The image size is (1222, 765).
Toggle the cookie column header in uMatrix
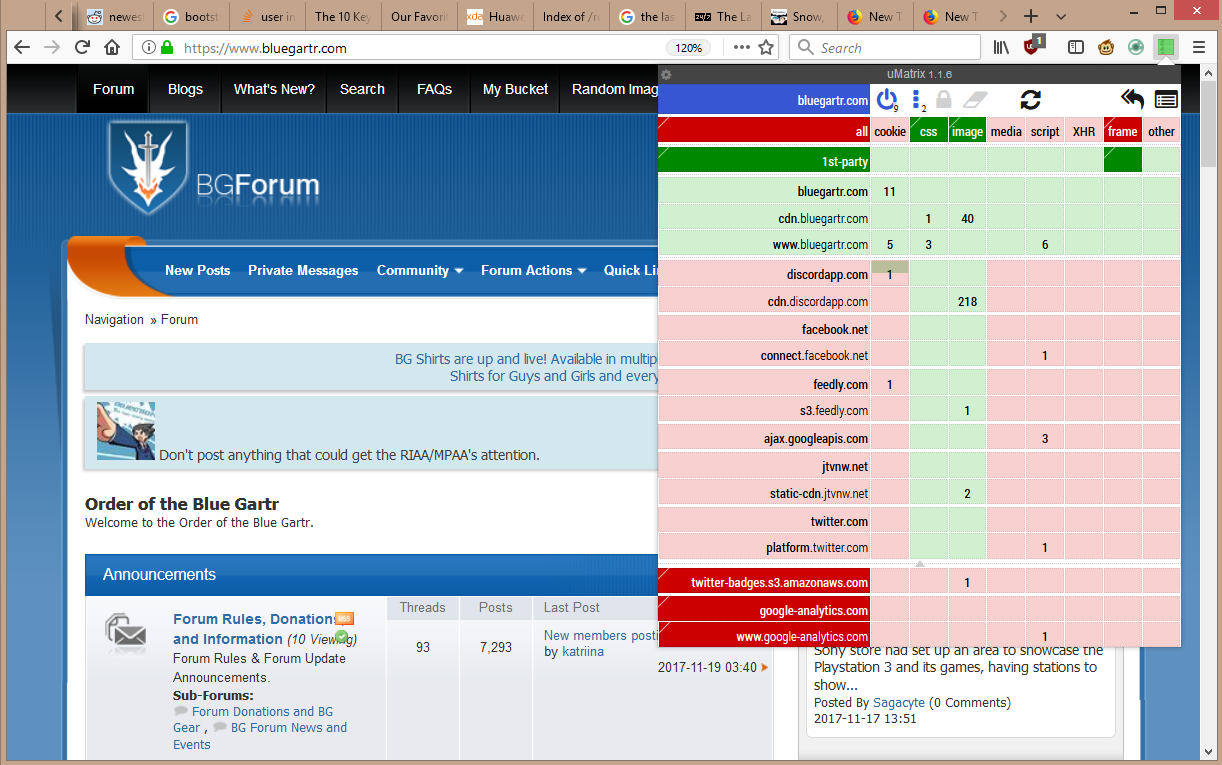click(890, 131)
